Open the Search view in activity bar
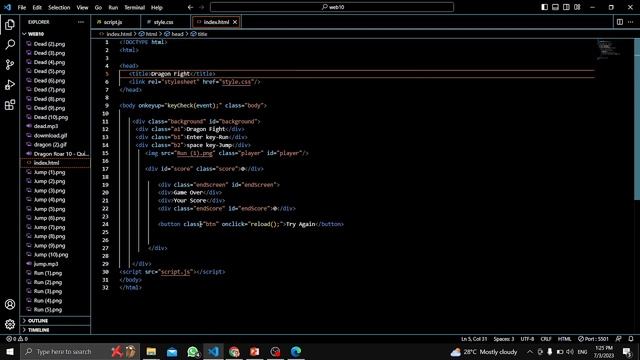Screen dimensions: 640x360 pos(10,44)
